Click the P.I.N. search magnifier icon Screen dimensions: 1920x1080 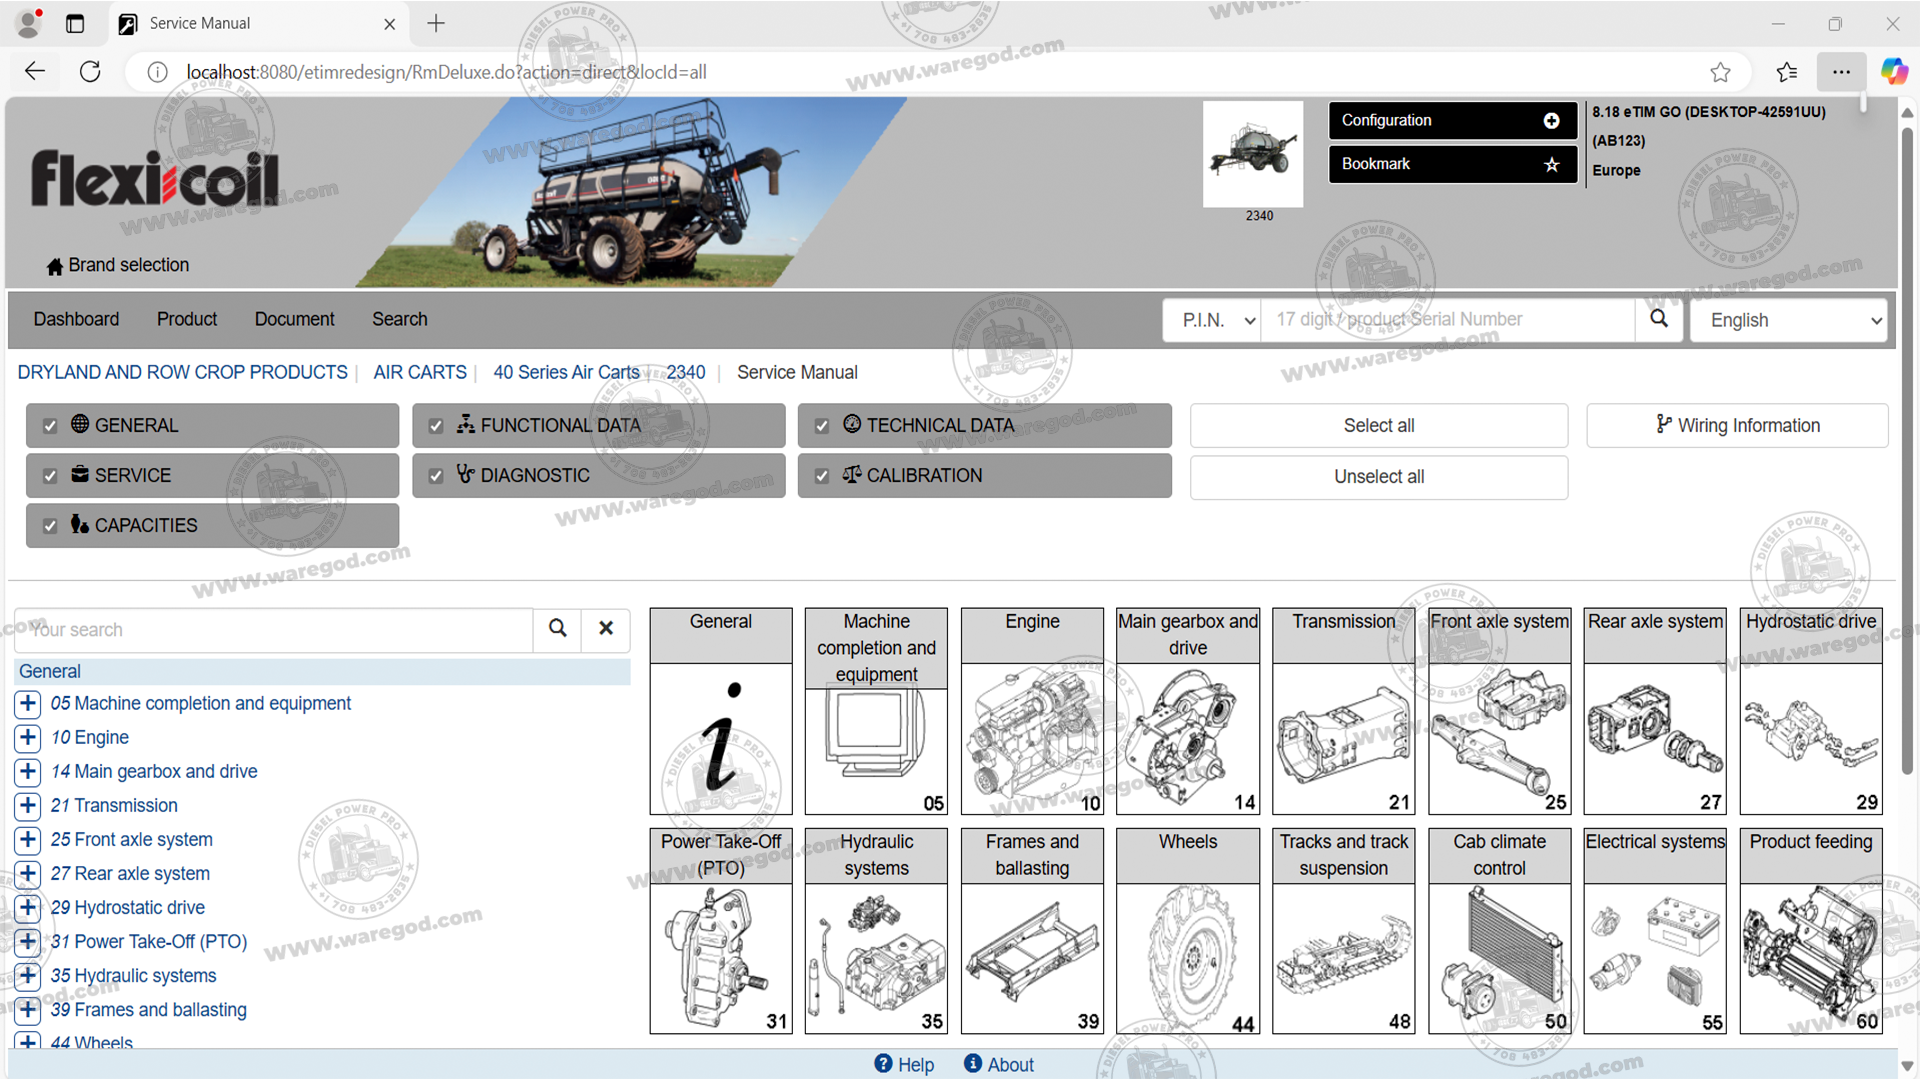click(1659, 319)
